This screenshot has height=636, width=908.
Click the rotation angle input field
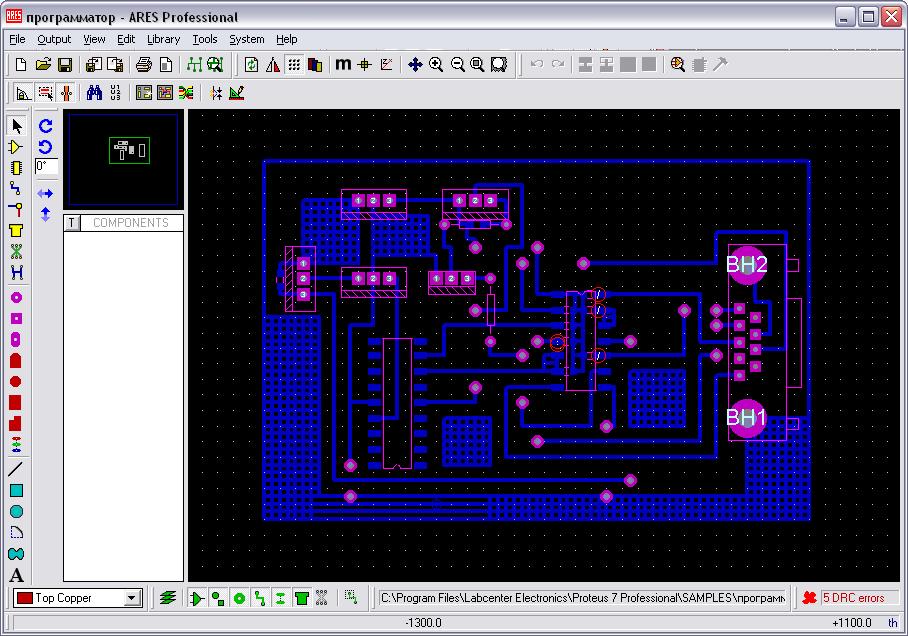46,167
